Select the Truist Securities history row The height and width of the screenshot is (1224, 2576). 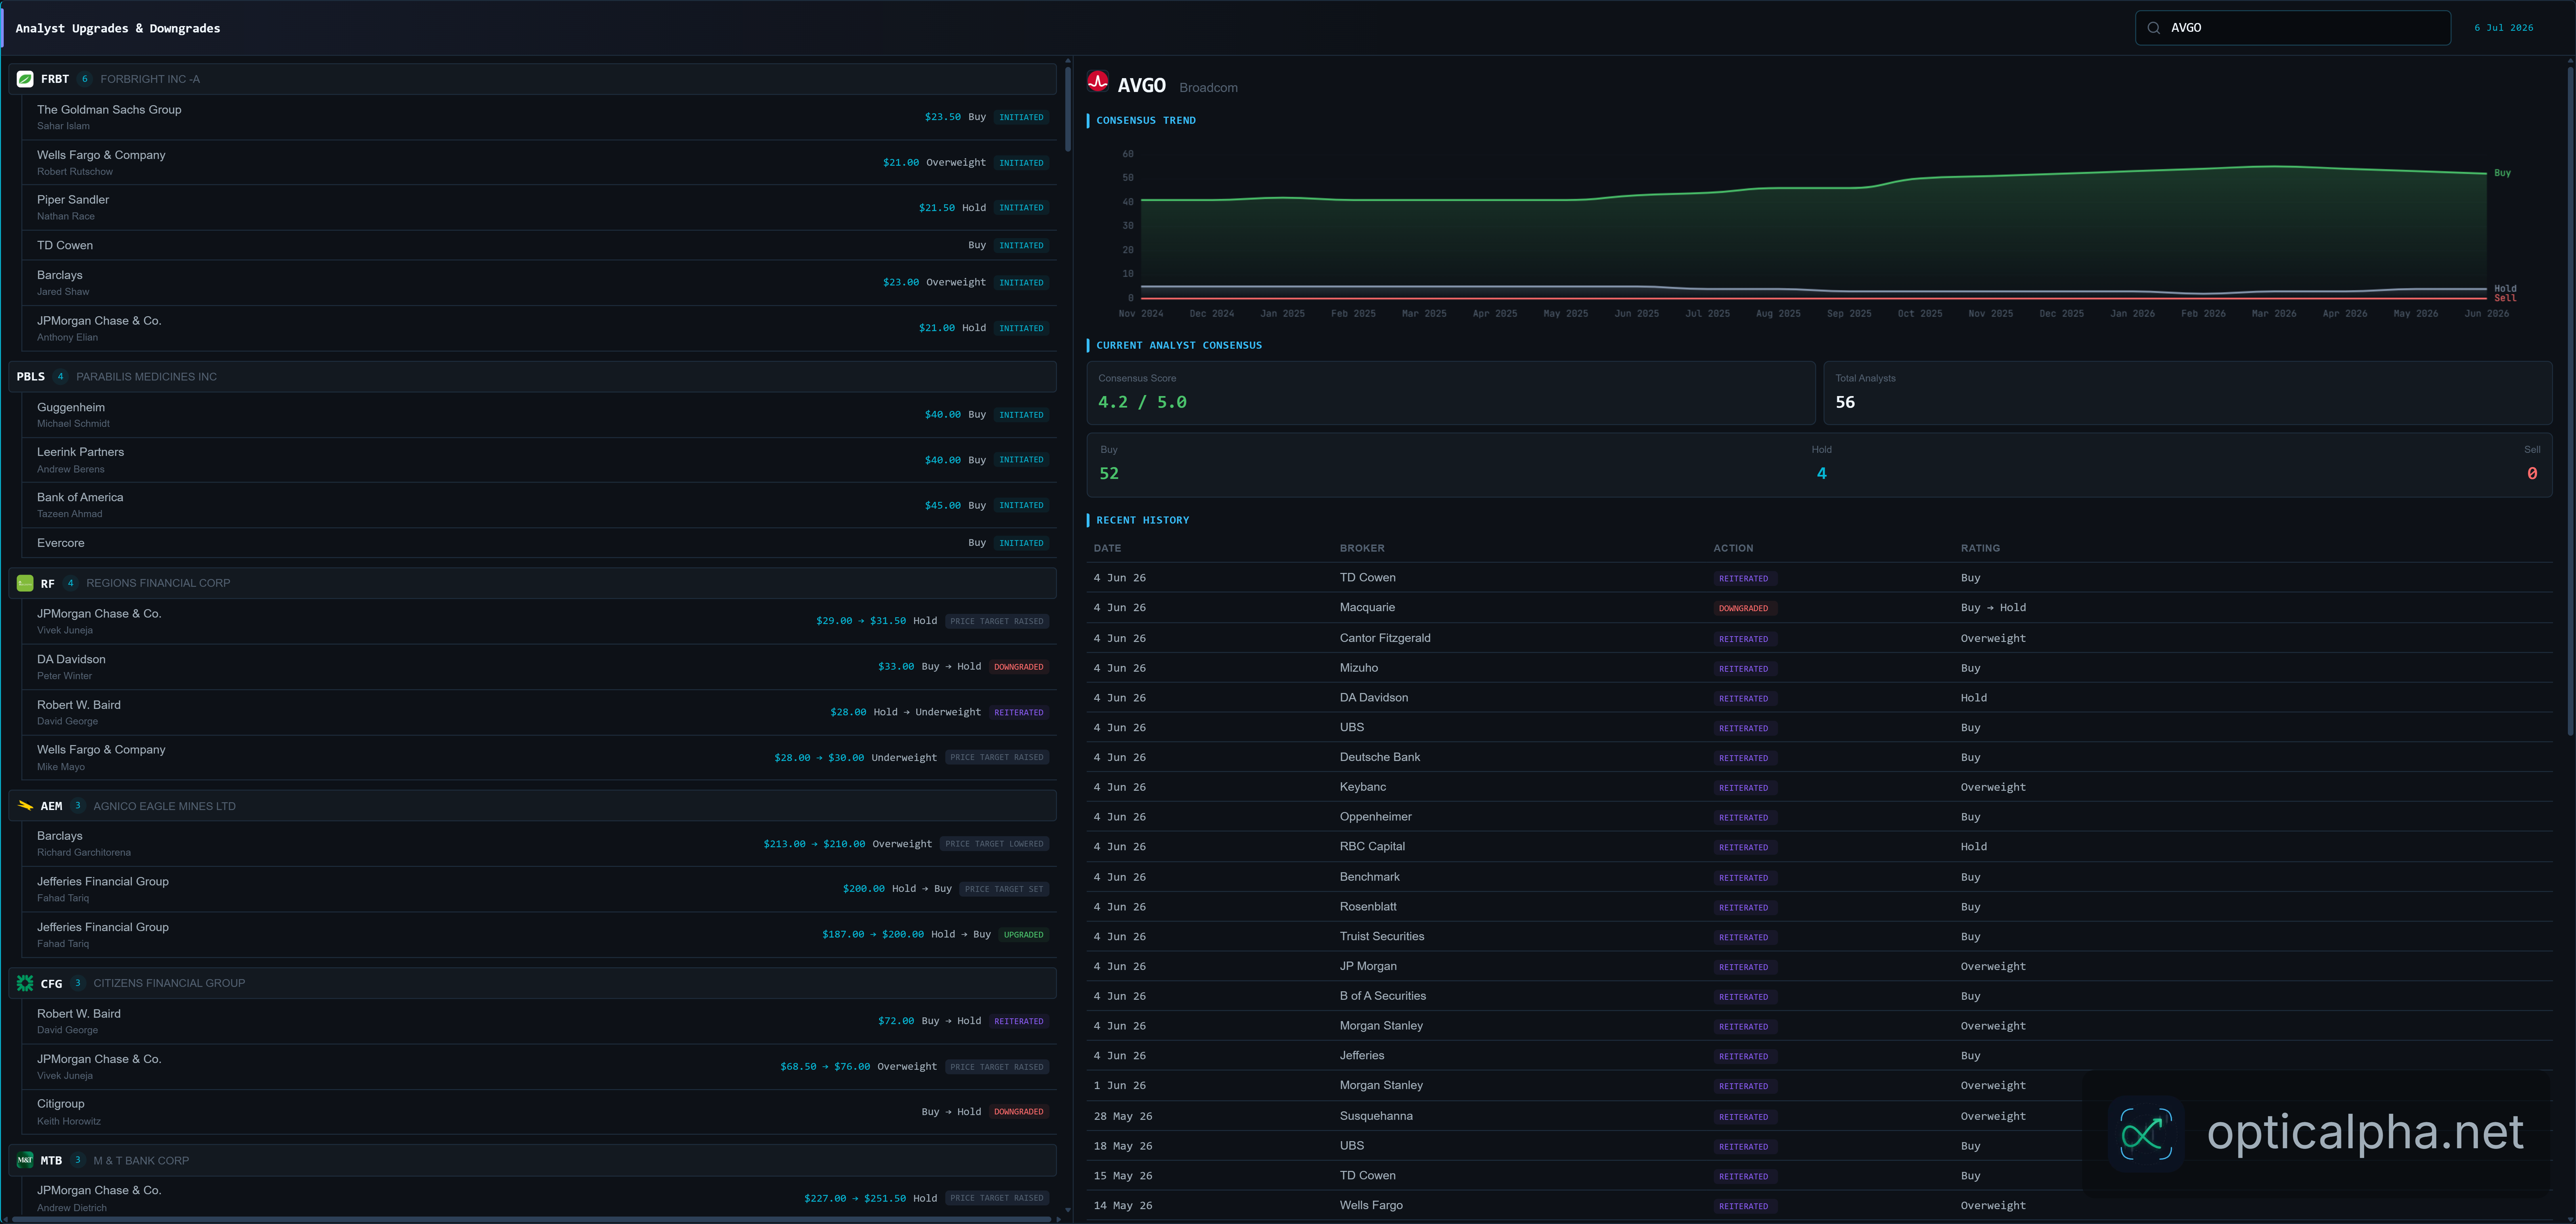coord(1819,937)
